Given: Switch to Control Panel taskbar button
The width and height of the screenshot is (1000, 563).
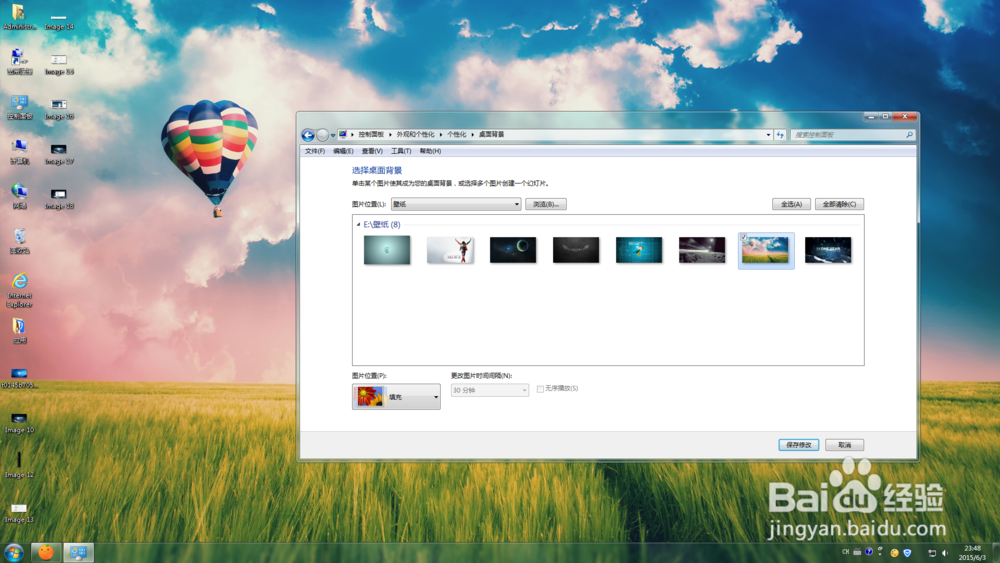Looking at the screenshot, I should (x=78, y=552).
